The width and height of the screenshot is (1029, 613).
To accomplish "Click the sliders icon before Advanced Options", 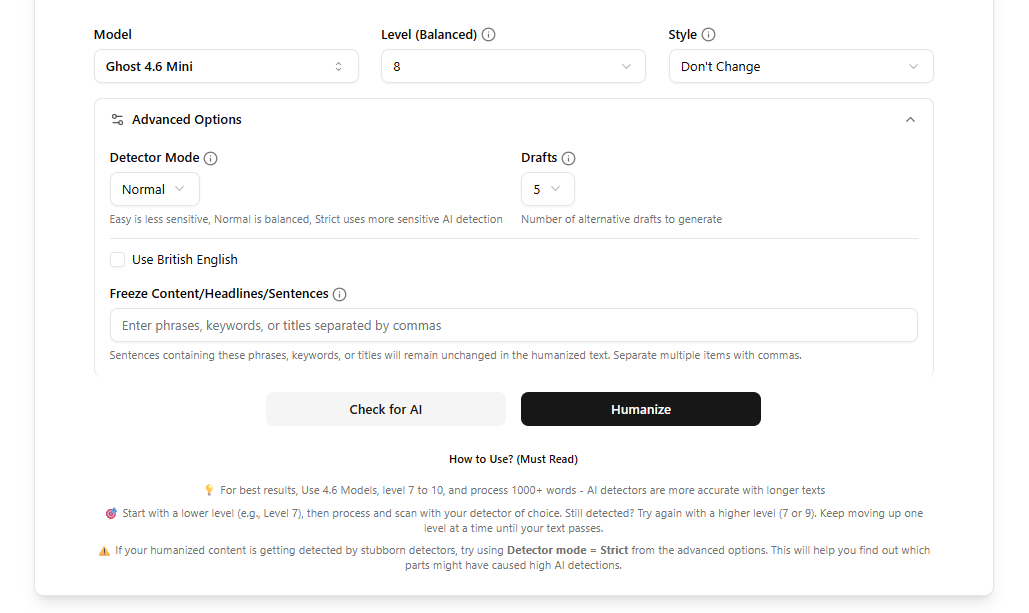I will click(x=117, y=119).
